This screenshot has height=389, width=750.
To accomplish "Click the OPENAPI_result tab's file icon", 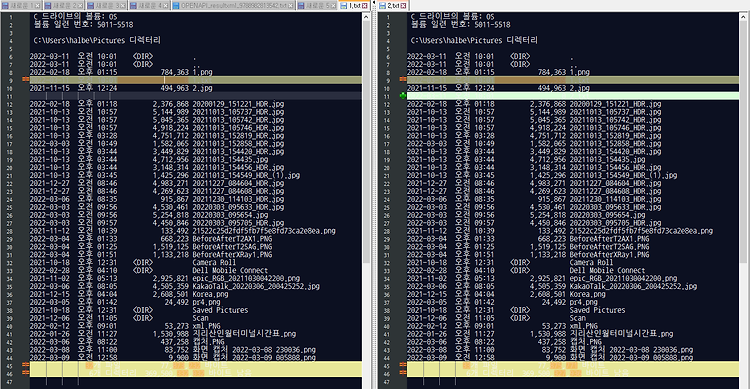I will pyautogui.click(x=176, y=6).
